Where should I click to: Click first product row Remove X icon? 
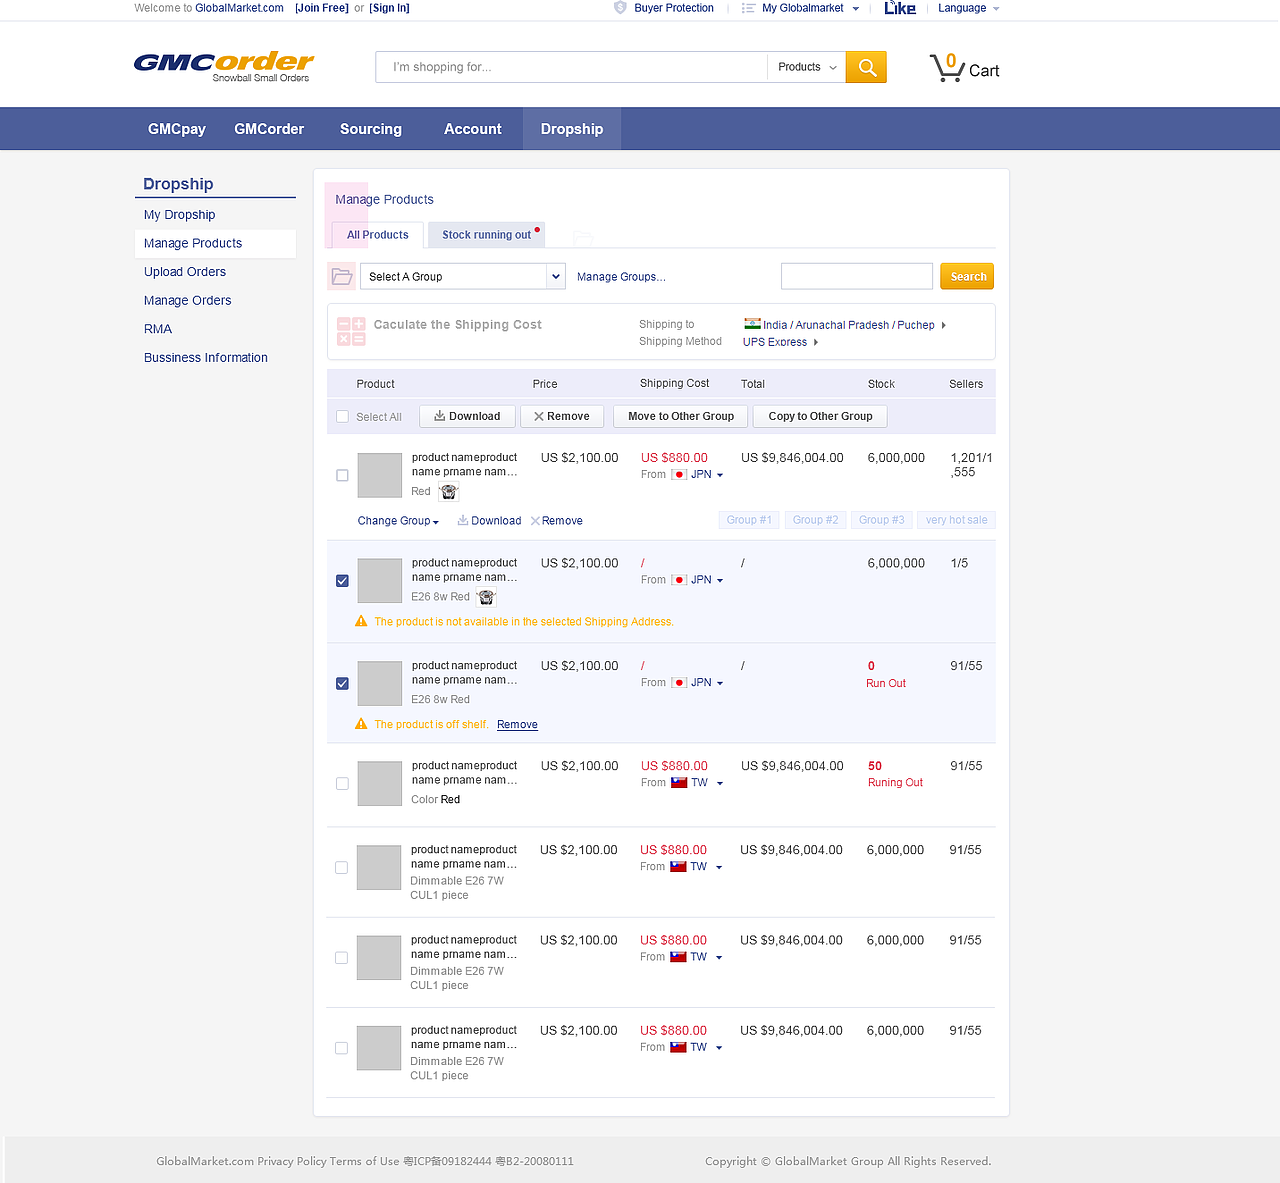pyautogui.click(x=535, y=520)
